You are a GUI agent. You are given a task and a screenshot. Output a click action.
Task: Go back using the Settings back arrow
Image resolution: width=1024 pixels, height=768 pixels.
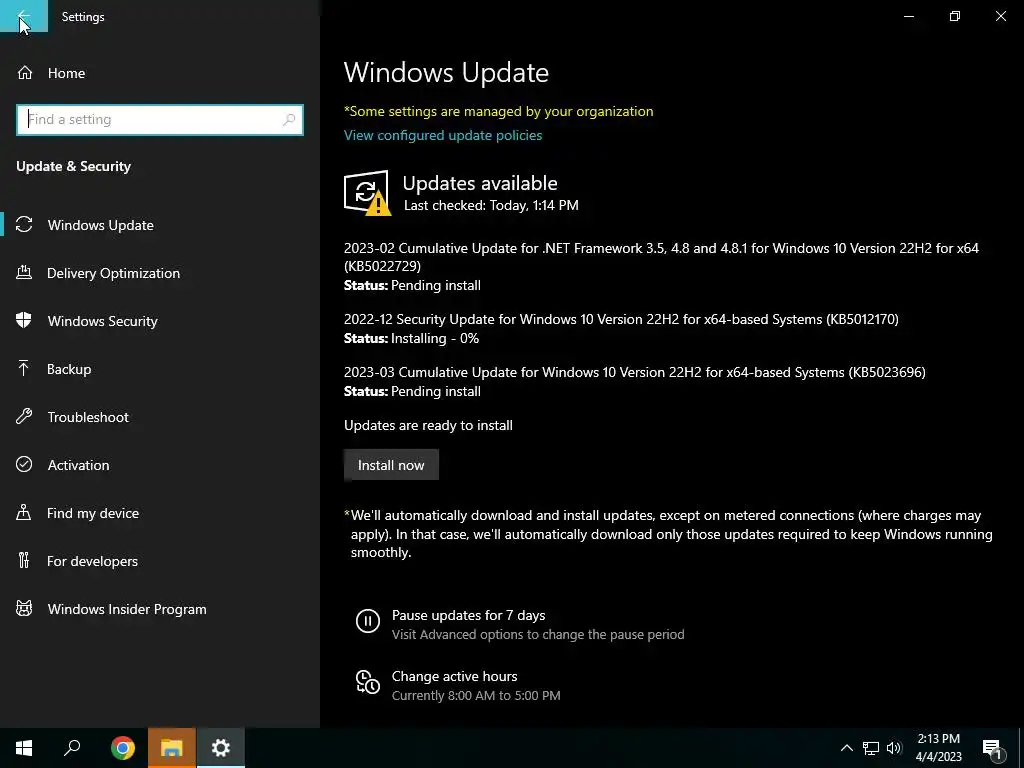click(x=24, y=16)
